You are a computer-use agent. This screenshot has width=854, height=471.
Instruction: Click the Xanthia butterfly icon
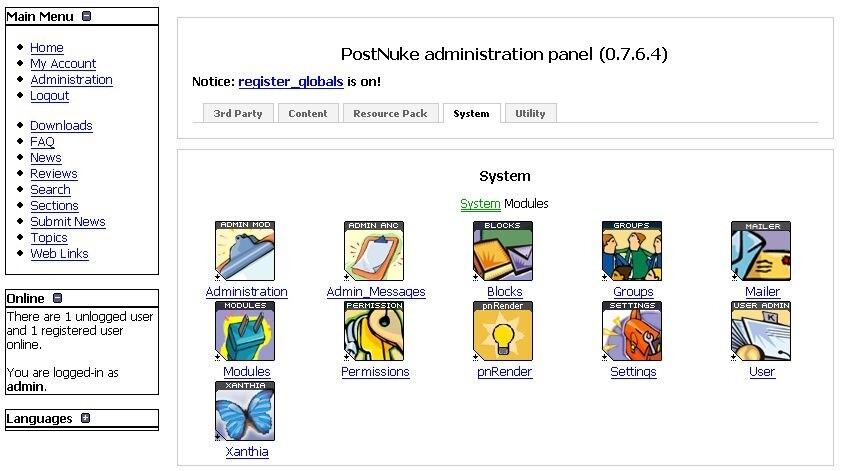coord(245,411)
